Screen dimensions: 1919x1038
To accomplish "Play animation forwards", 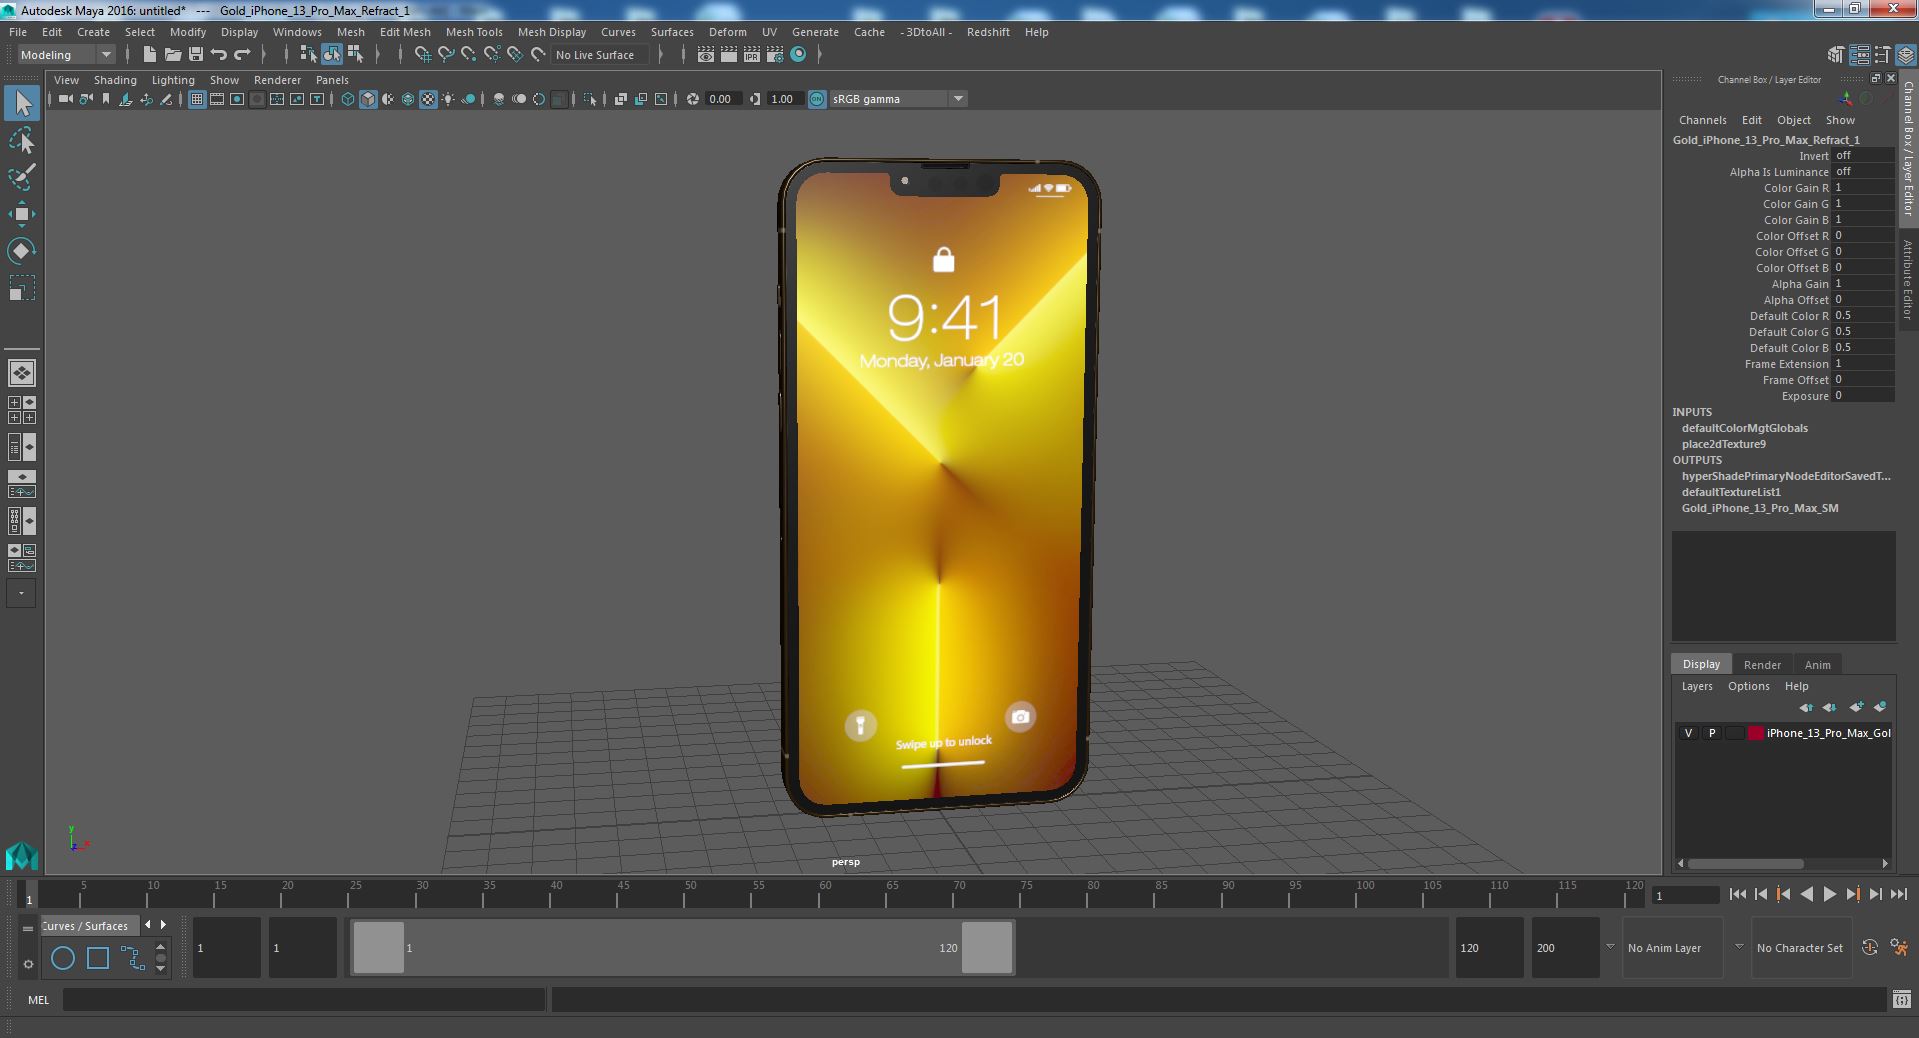I will 1829,895.
